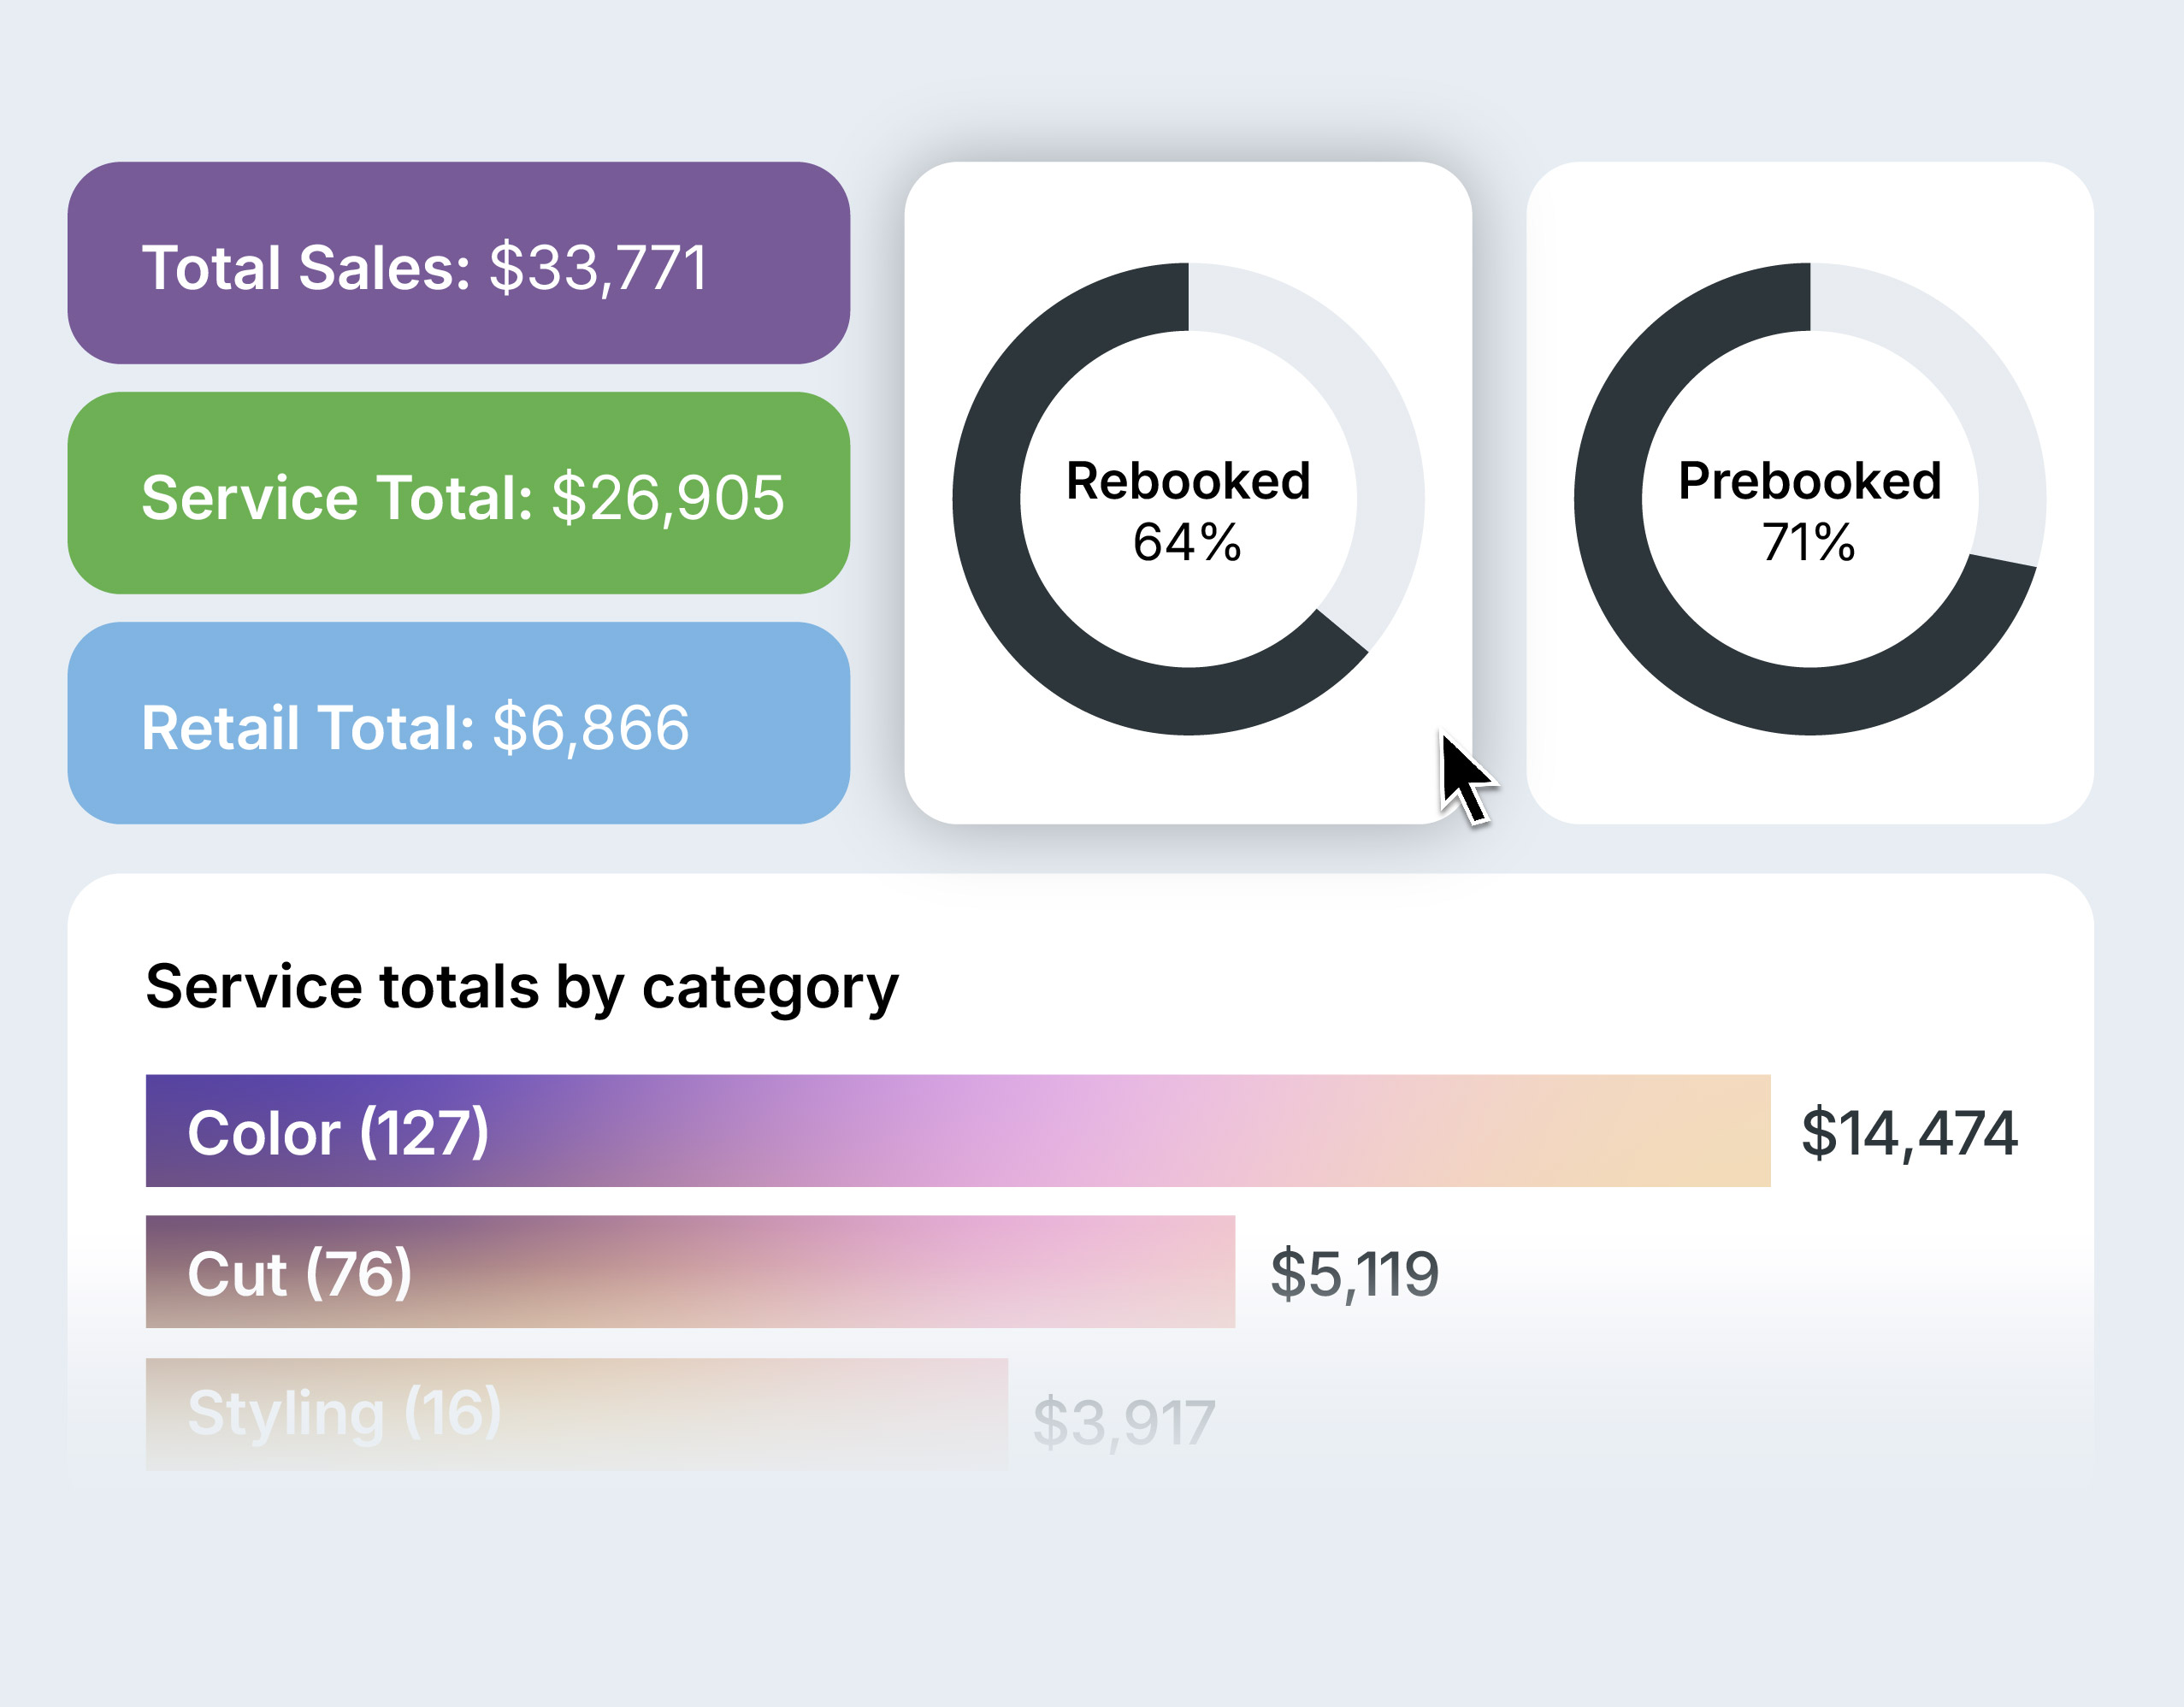
Task: Click the $3,917 Styling amount
Action: 1124,1422
